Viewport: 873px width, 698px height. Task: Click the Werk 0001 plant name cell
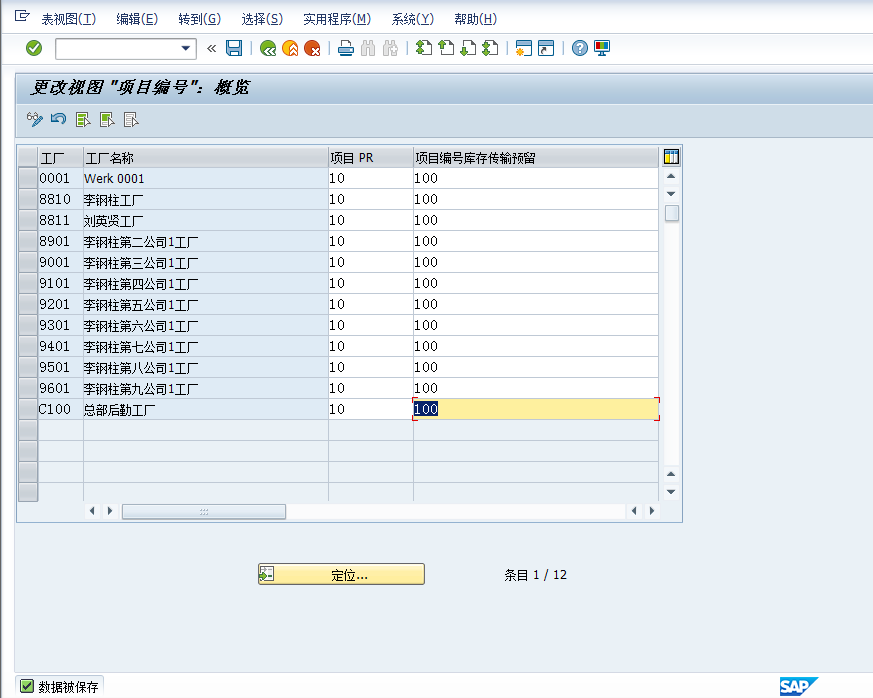pyautogui.click(x=206, y=179)
